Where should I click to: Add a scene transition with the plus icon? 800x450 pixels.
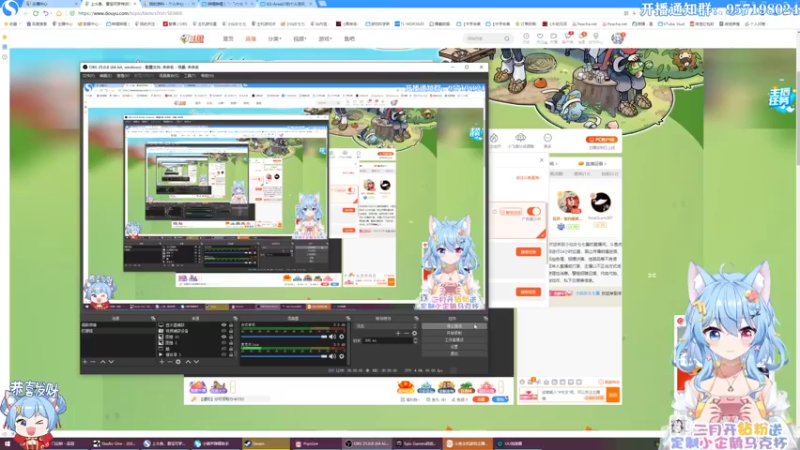point(398,333)
